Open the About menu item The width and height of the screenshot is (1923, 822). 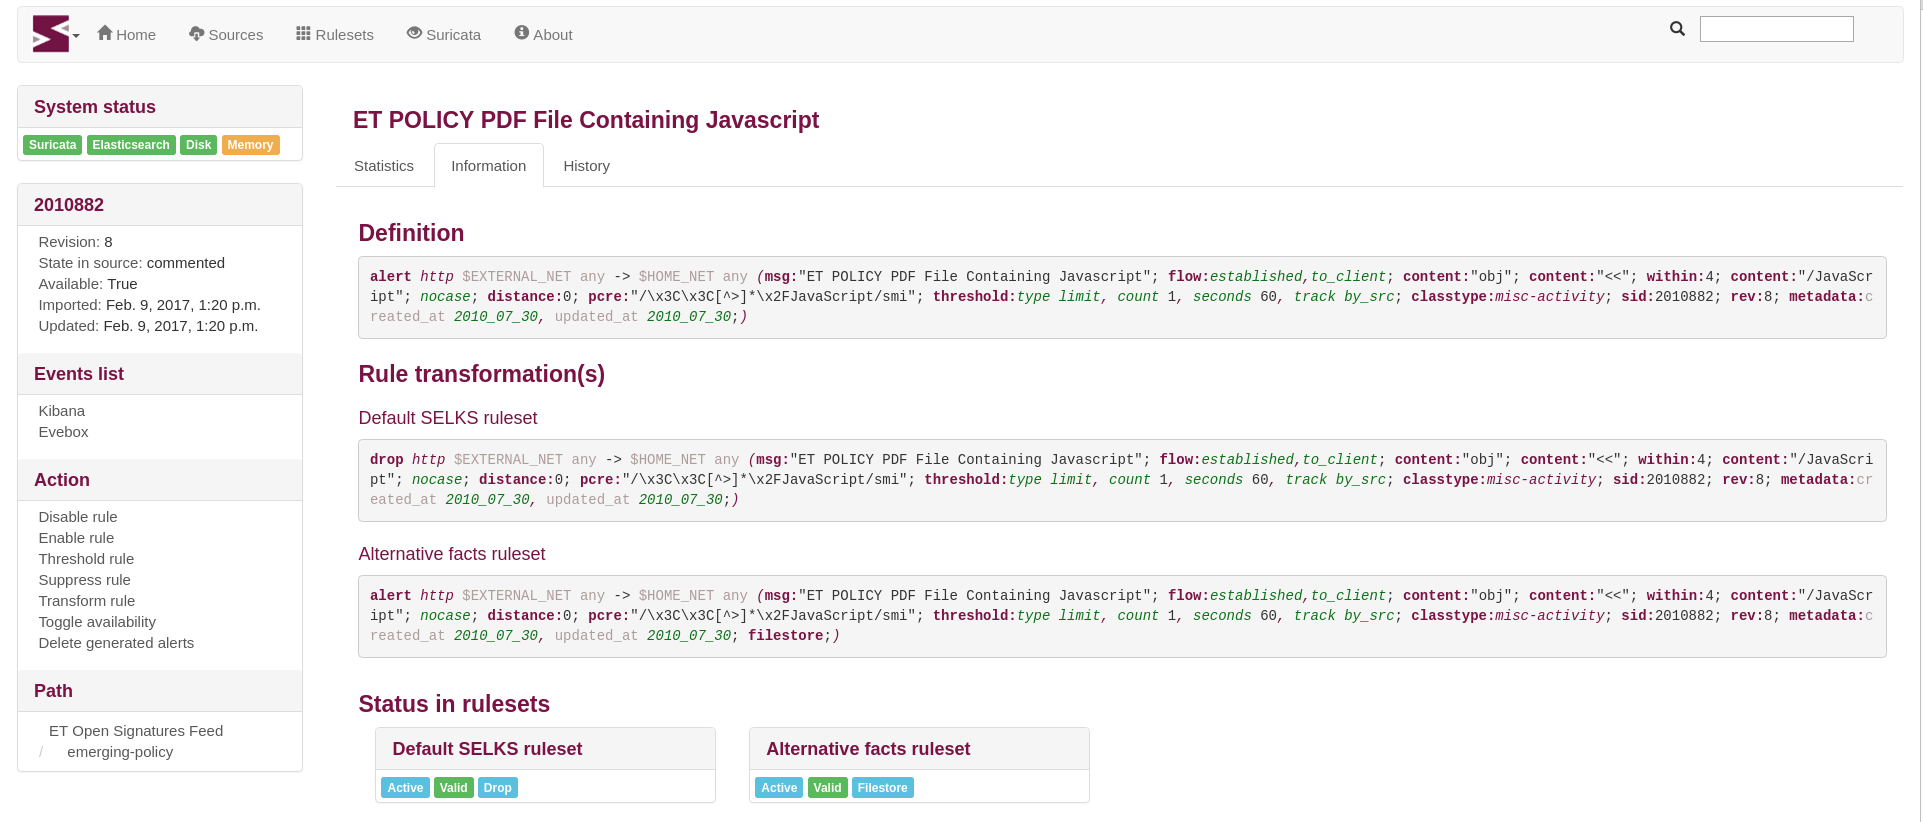point(544,34)
